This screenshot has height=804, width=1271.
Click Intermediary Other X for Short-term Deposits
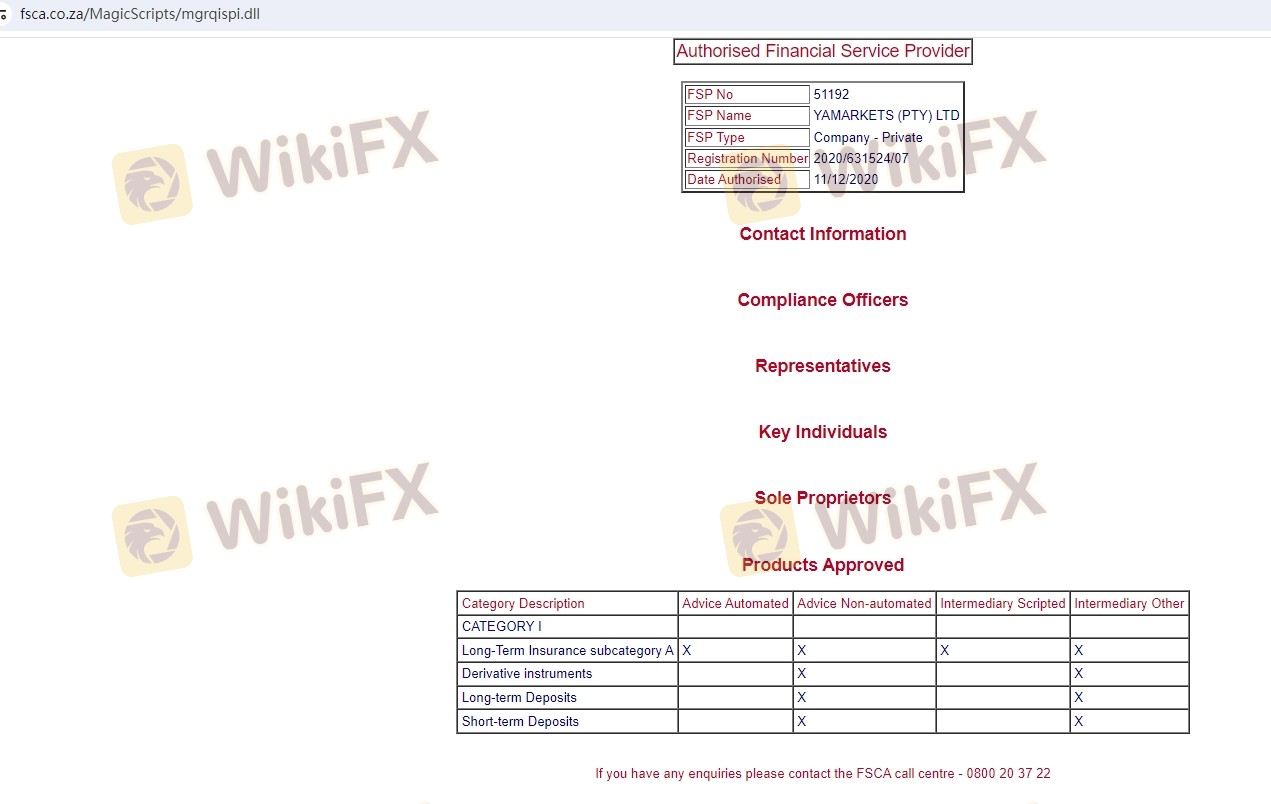click(1079, 721)
